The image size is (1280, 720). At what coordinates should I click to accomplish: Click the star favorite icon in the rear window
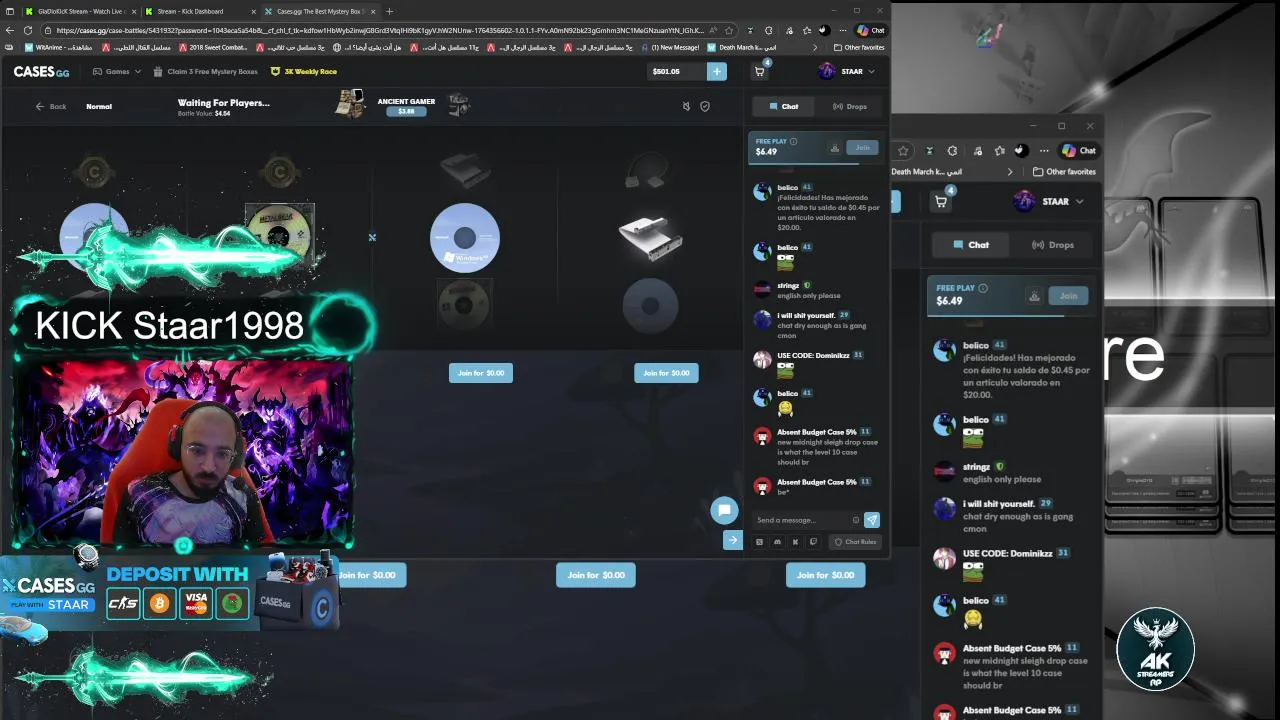point(903,151)
